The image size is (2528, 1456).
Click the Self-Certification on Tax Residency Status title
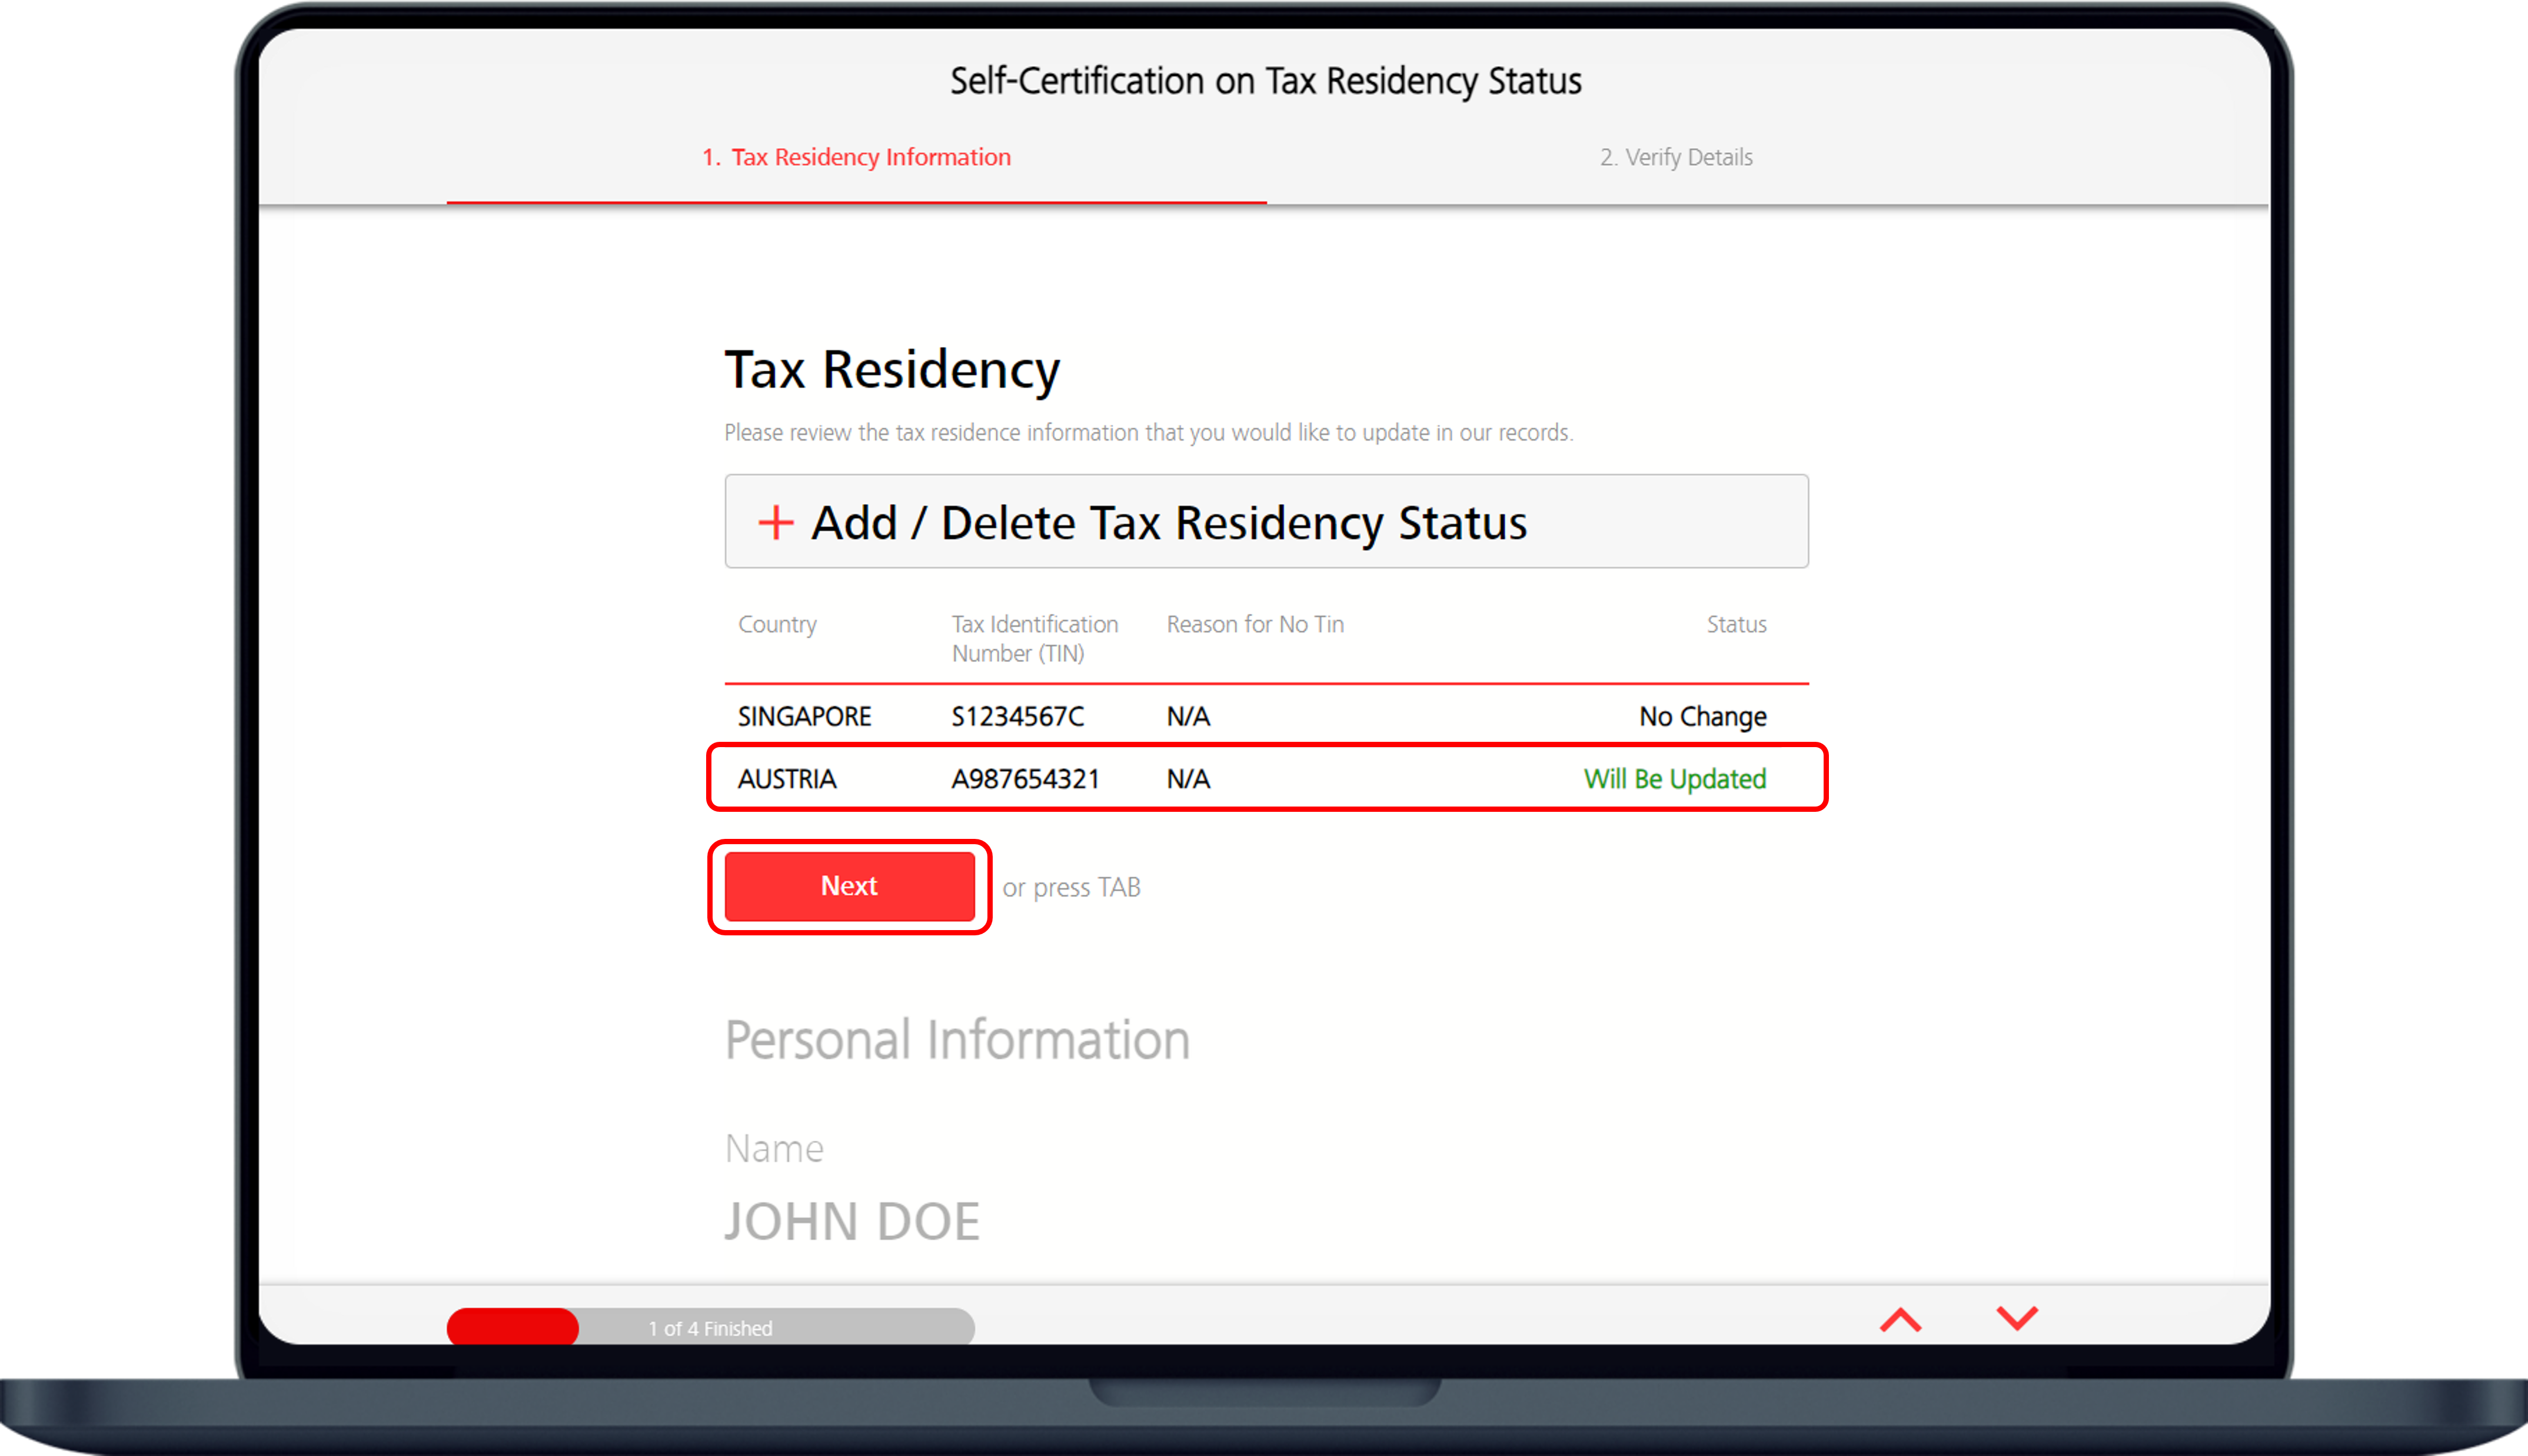(x=1265, y=81)
